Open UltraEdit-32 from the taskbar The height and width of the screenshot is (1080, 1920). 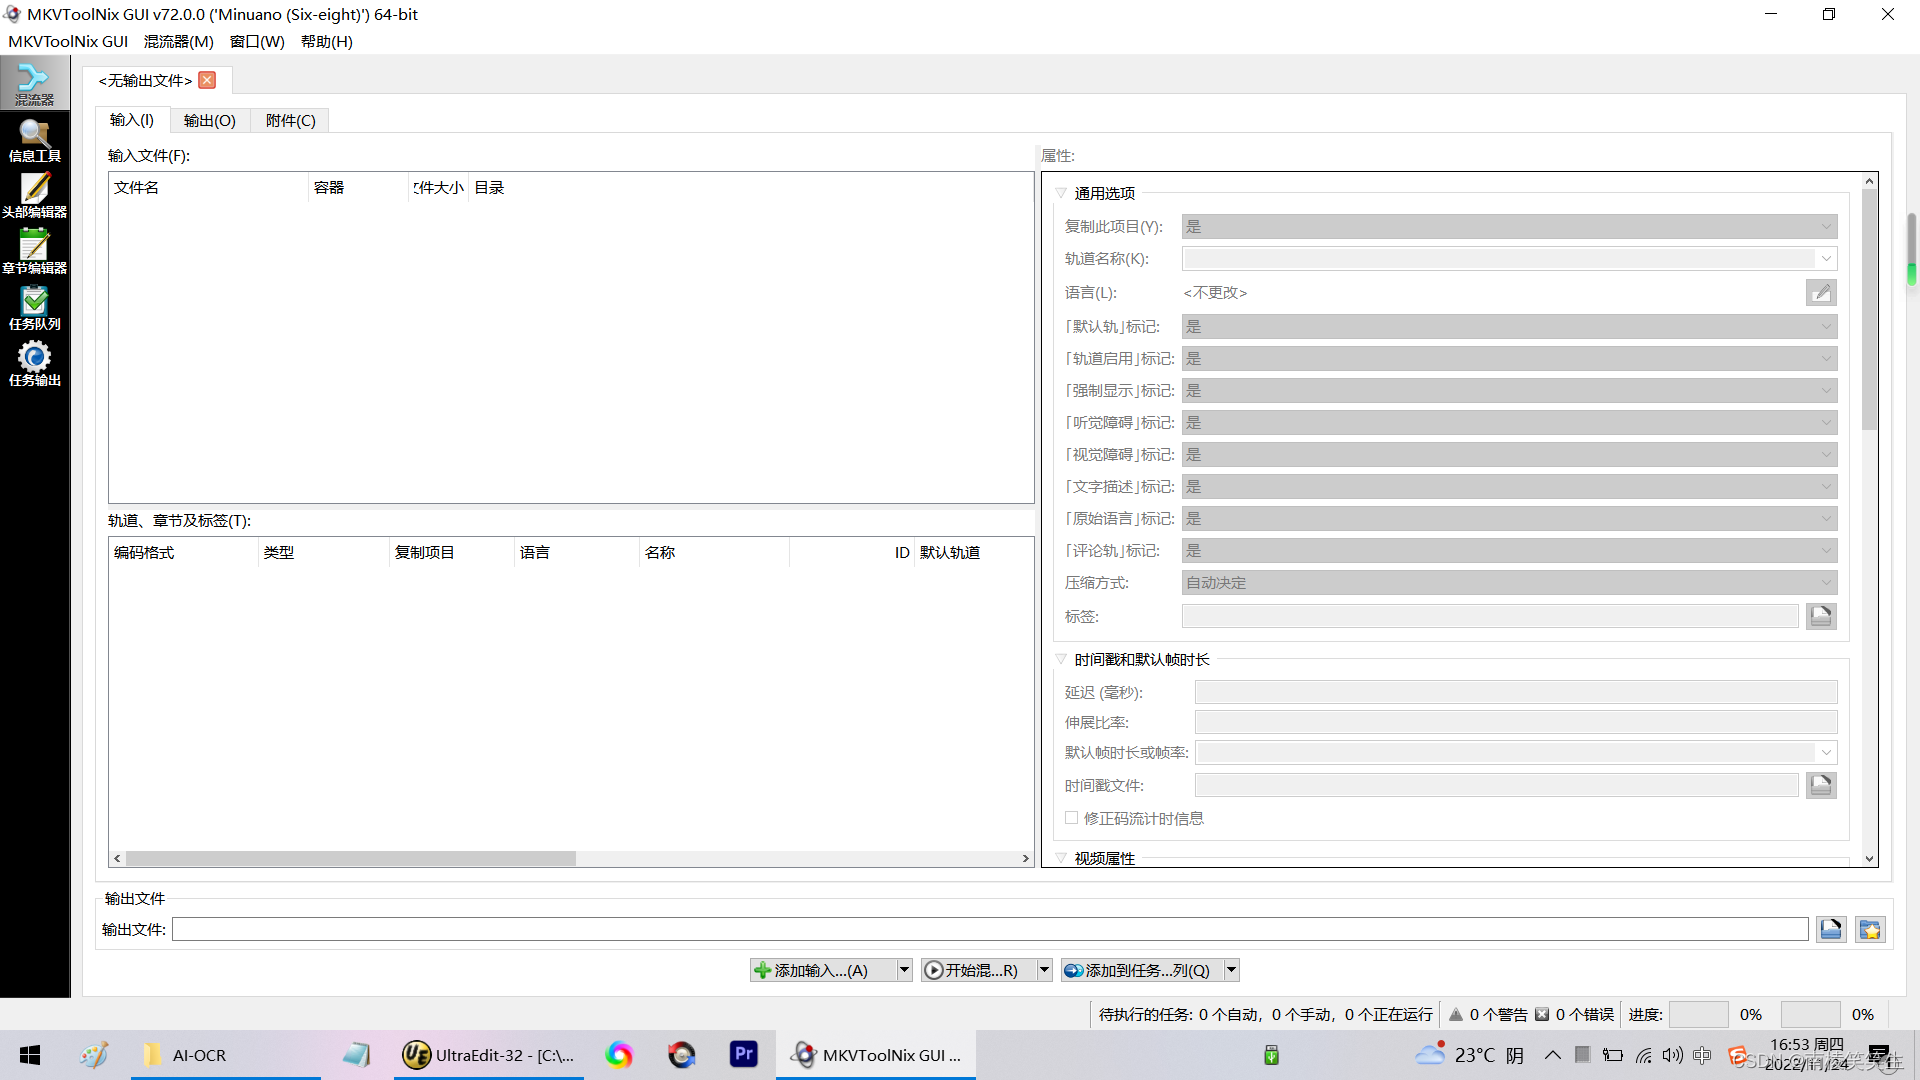(488, 1055)
